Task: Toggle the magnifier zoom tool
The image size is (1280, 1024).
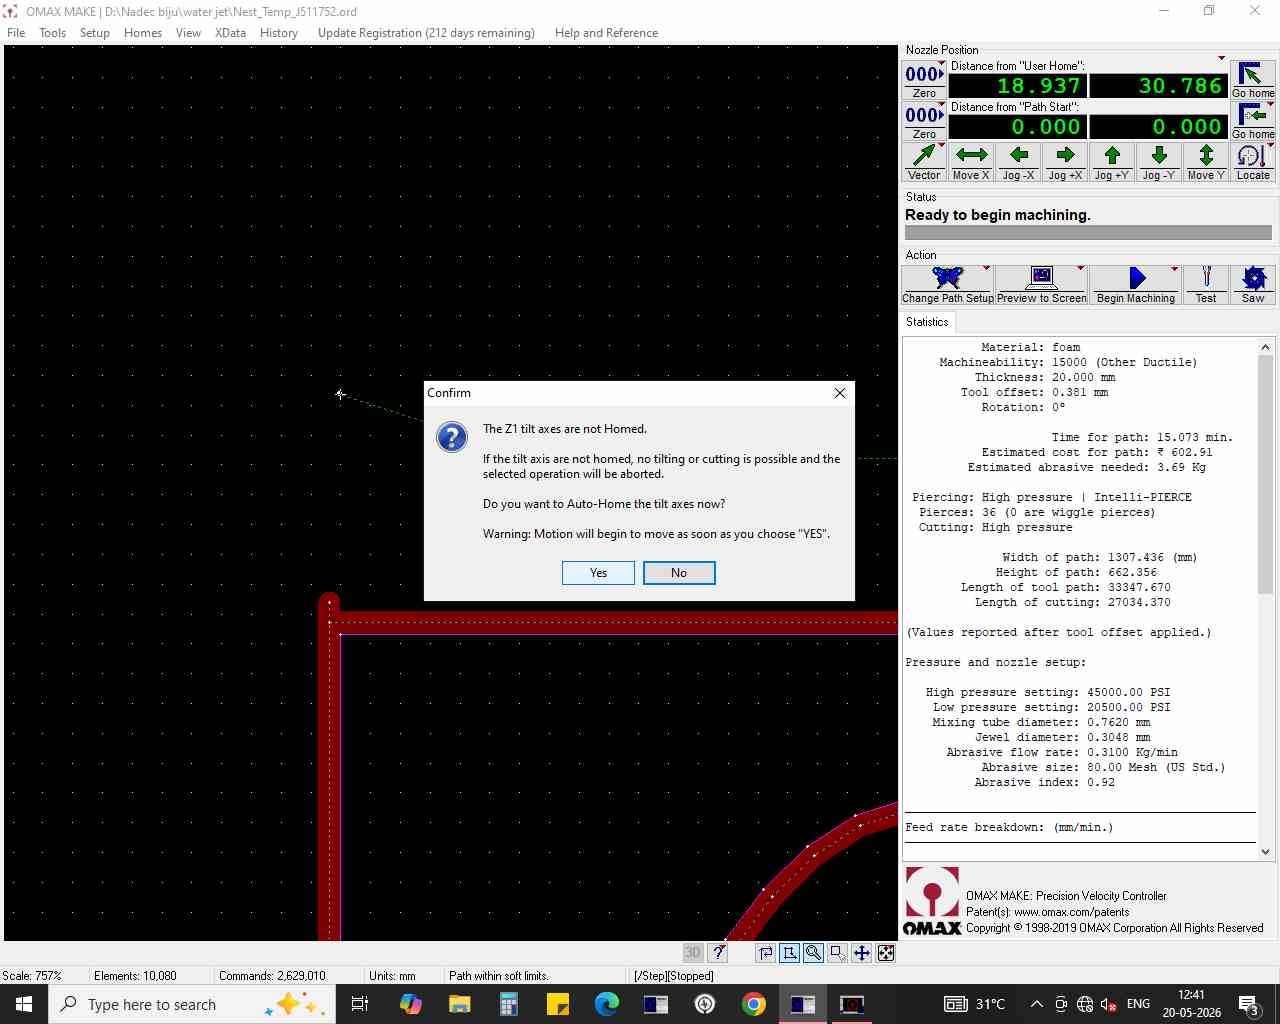Action: (x=813, y=953)
